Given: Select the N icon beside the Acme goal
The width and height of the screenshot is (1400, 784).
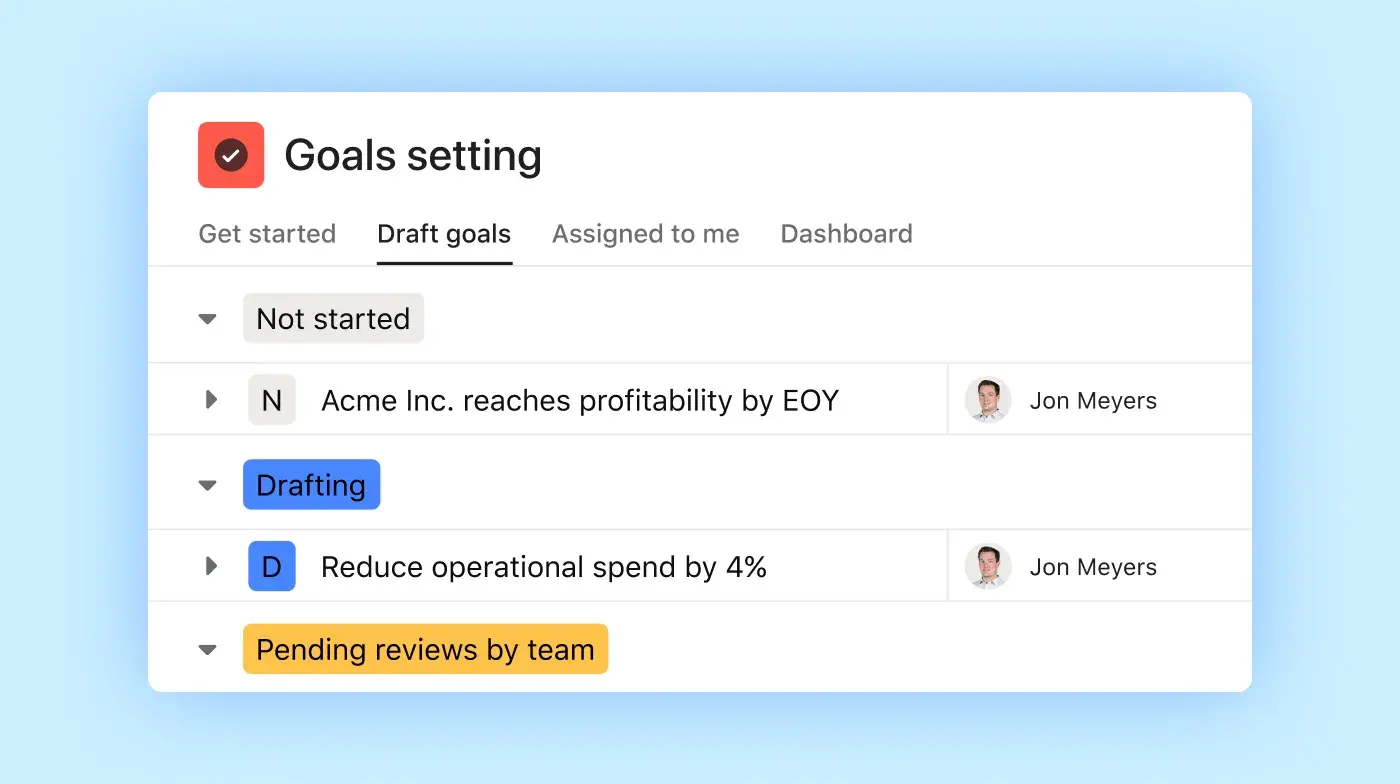Looking at the screenshot, I should 271,399.
